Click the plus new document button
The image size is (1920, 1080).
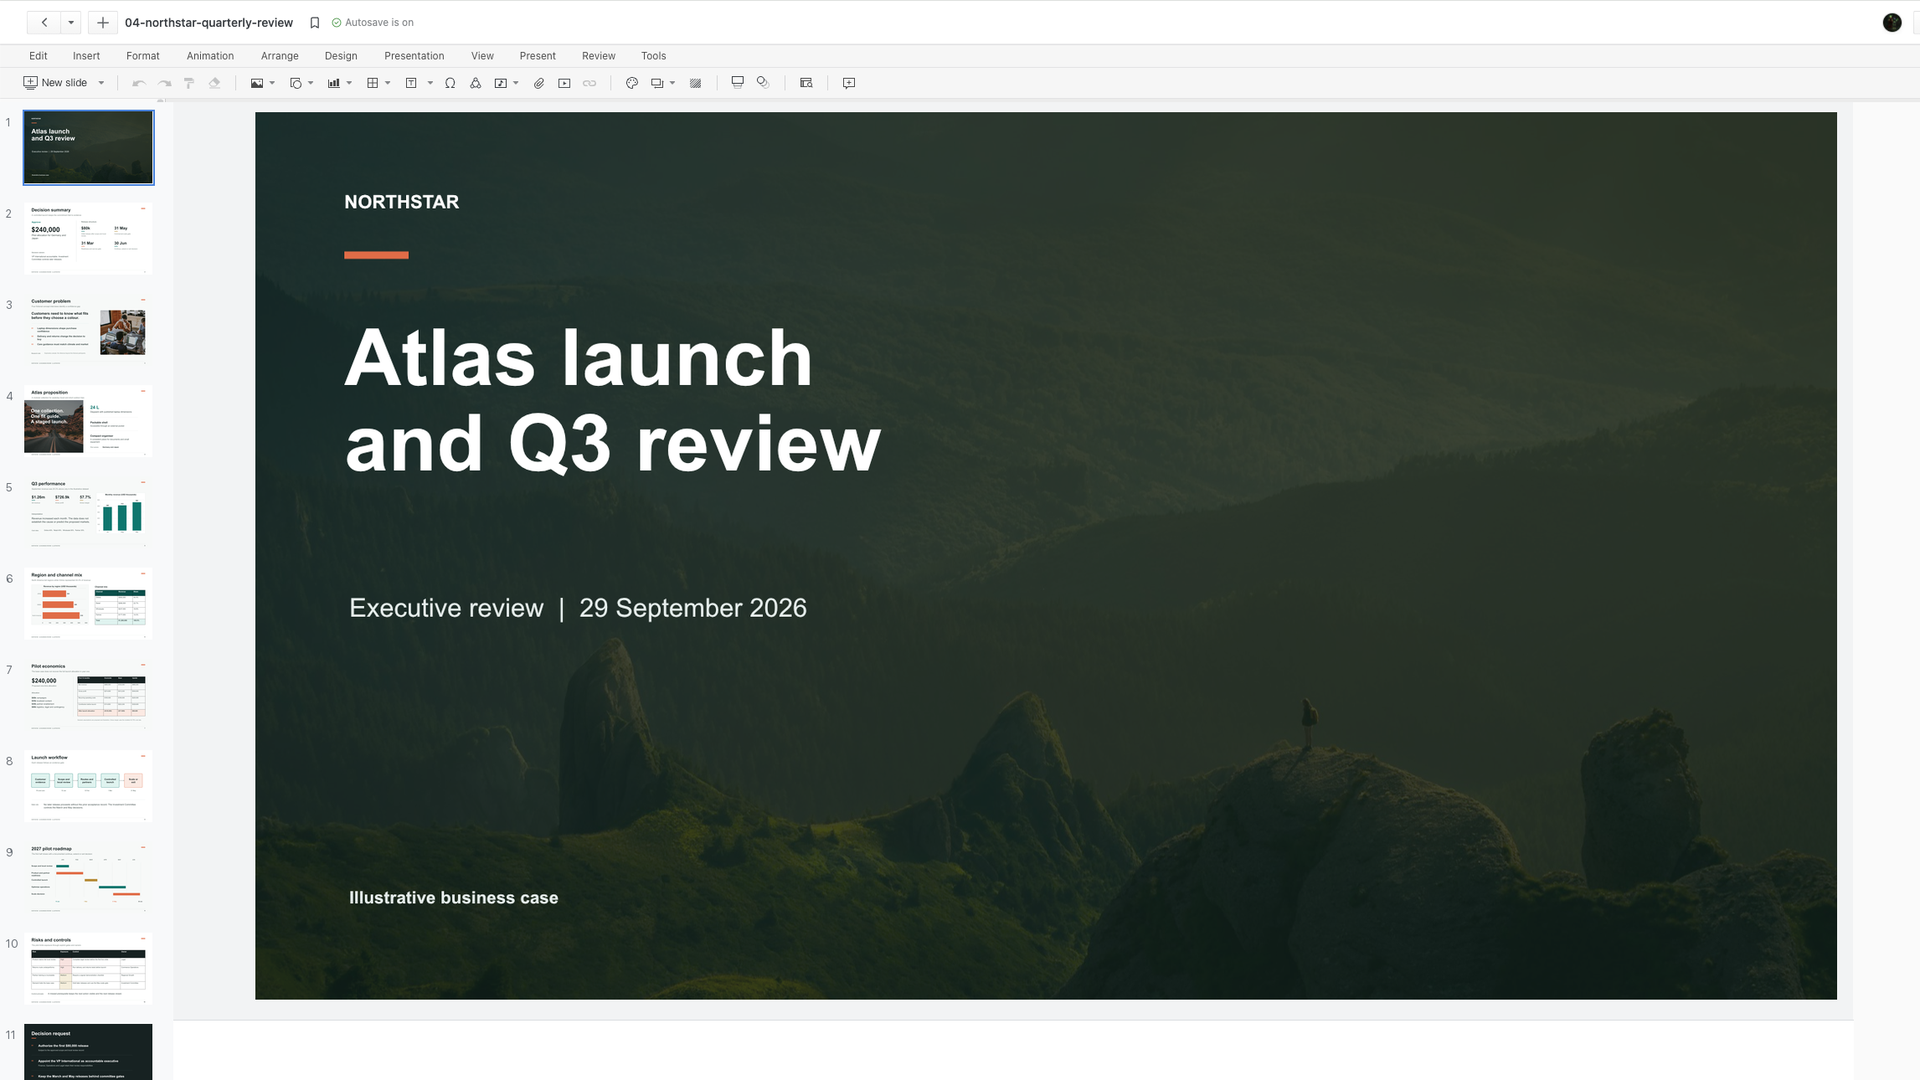click(x=102, y=22)
